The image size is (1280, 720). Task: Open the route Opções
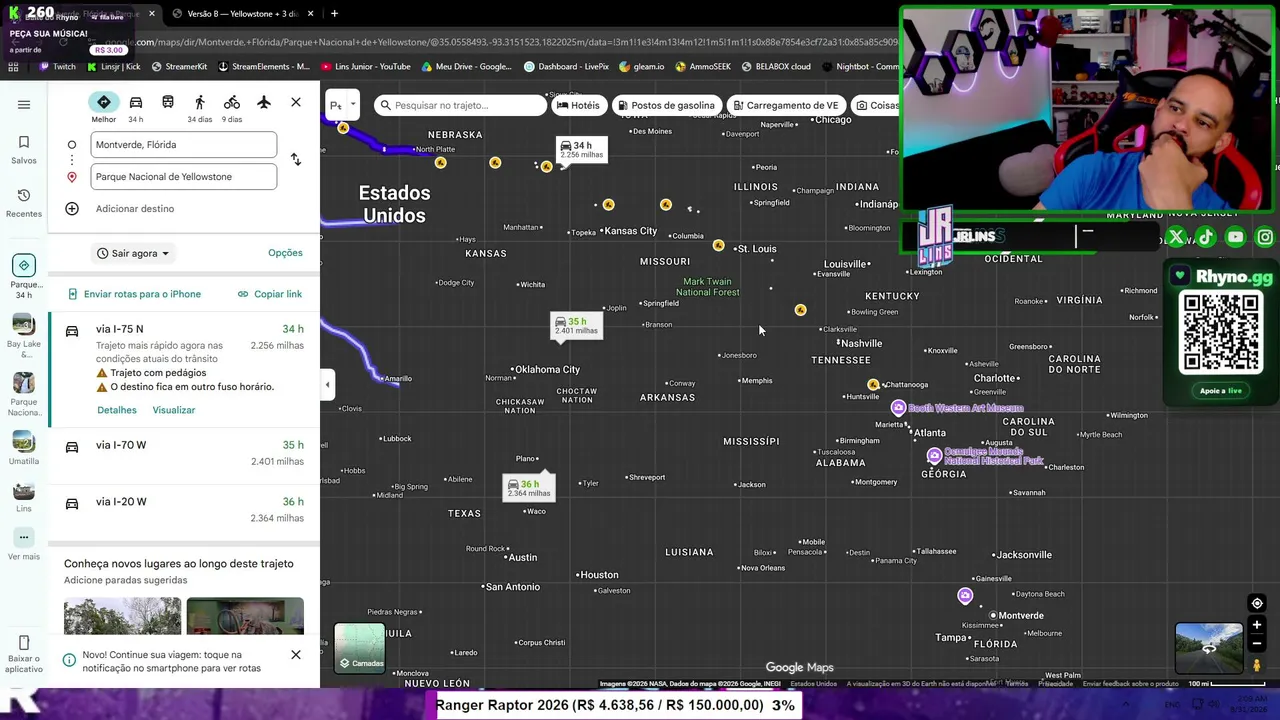point(285,253)
